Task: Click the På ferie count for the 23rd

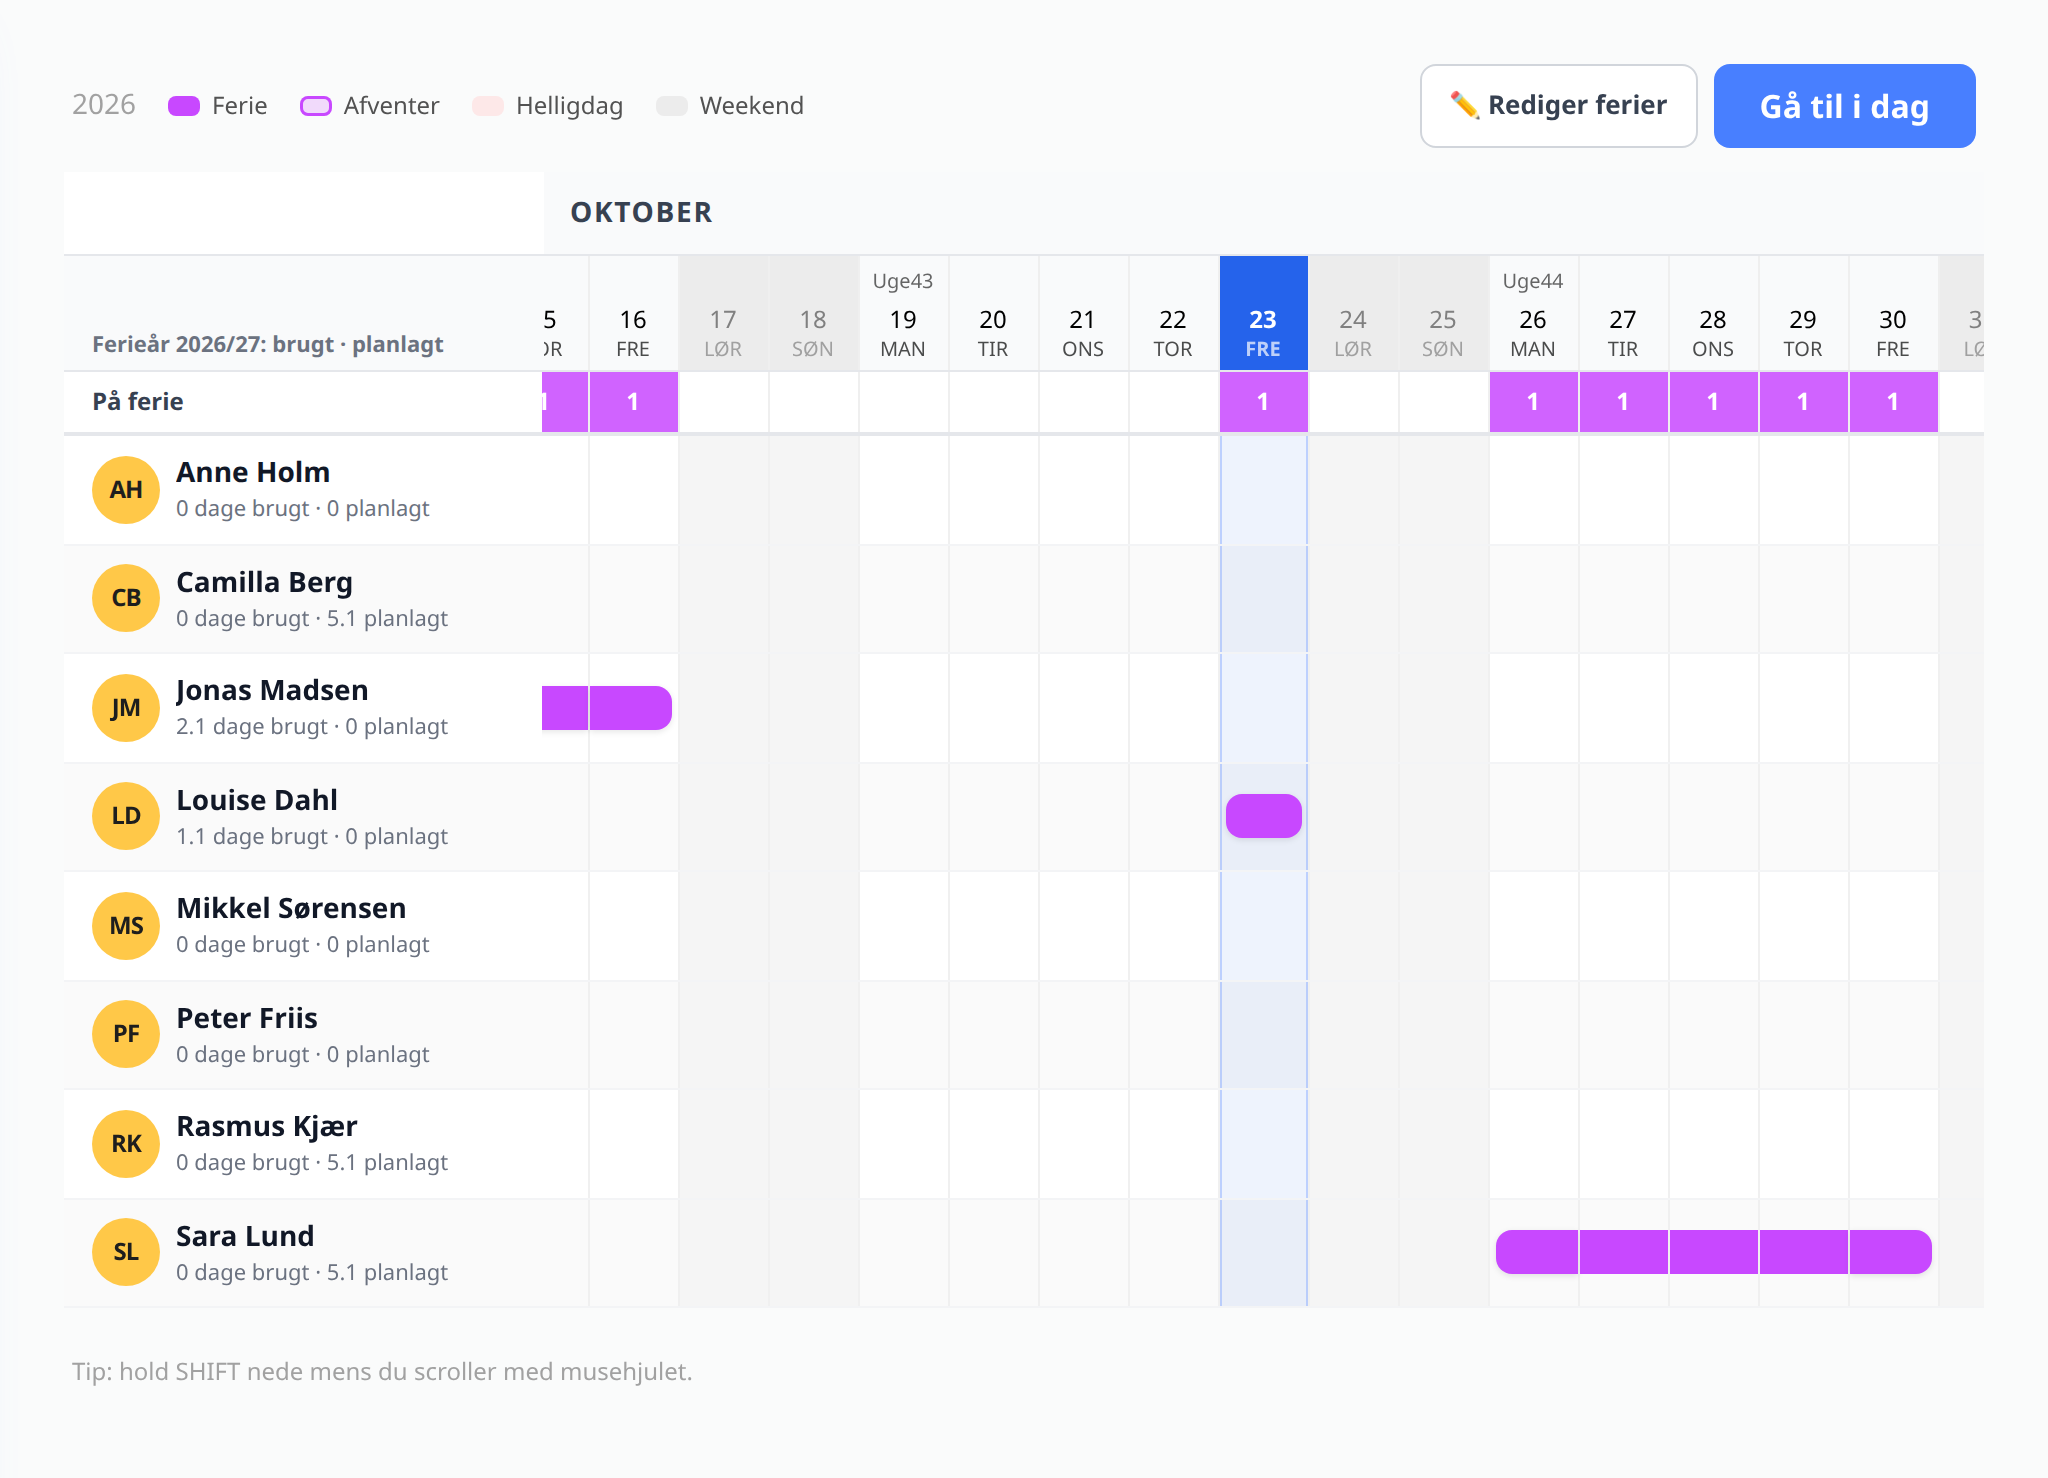Action: coord(1264,402)
